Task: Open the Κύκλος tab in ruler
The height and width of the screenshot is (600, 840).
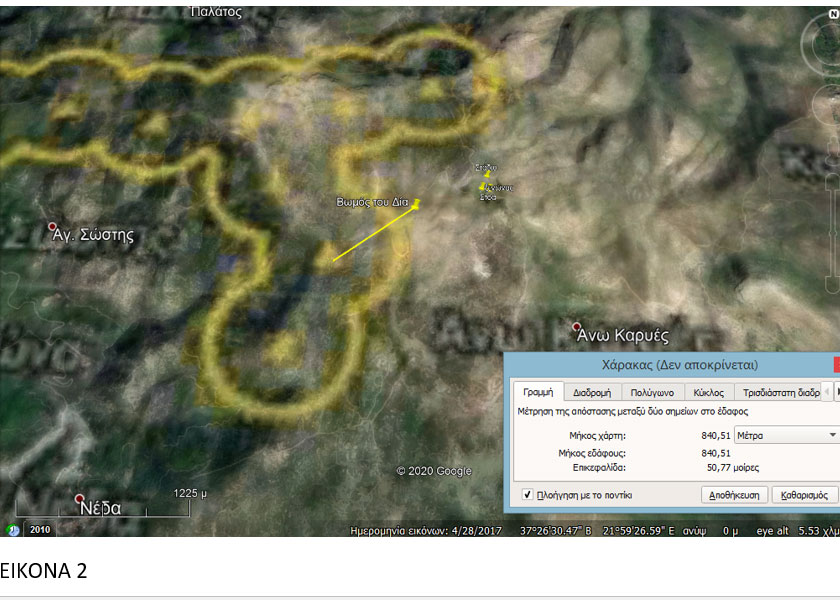Action: click(708, 392)
